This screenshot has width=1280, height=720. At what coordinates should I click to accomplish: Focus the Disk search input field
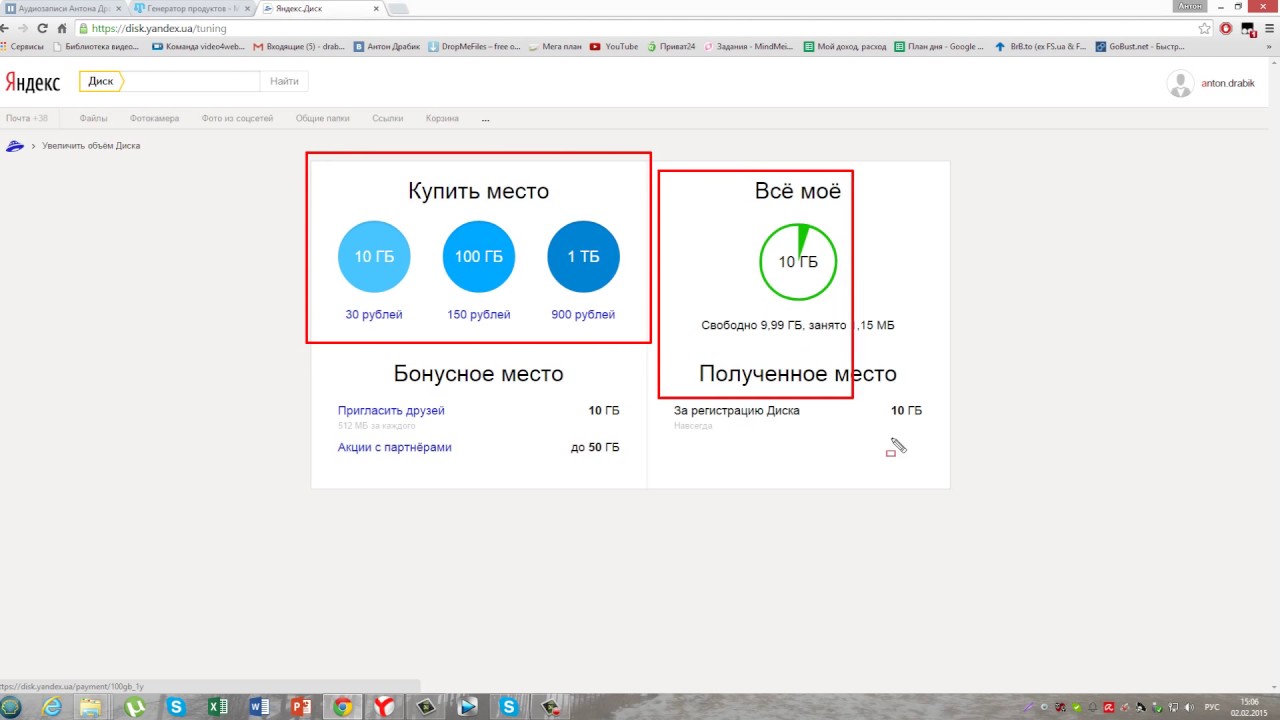click(x=191, y=82)
